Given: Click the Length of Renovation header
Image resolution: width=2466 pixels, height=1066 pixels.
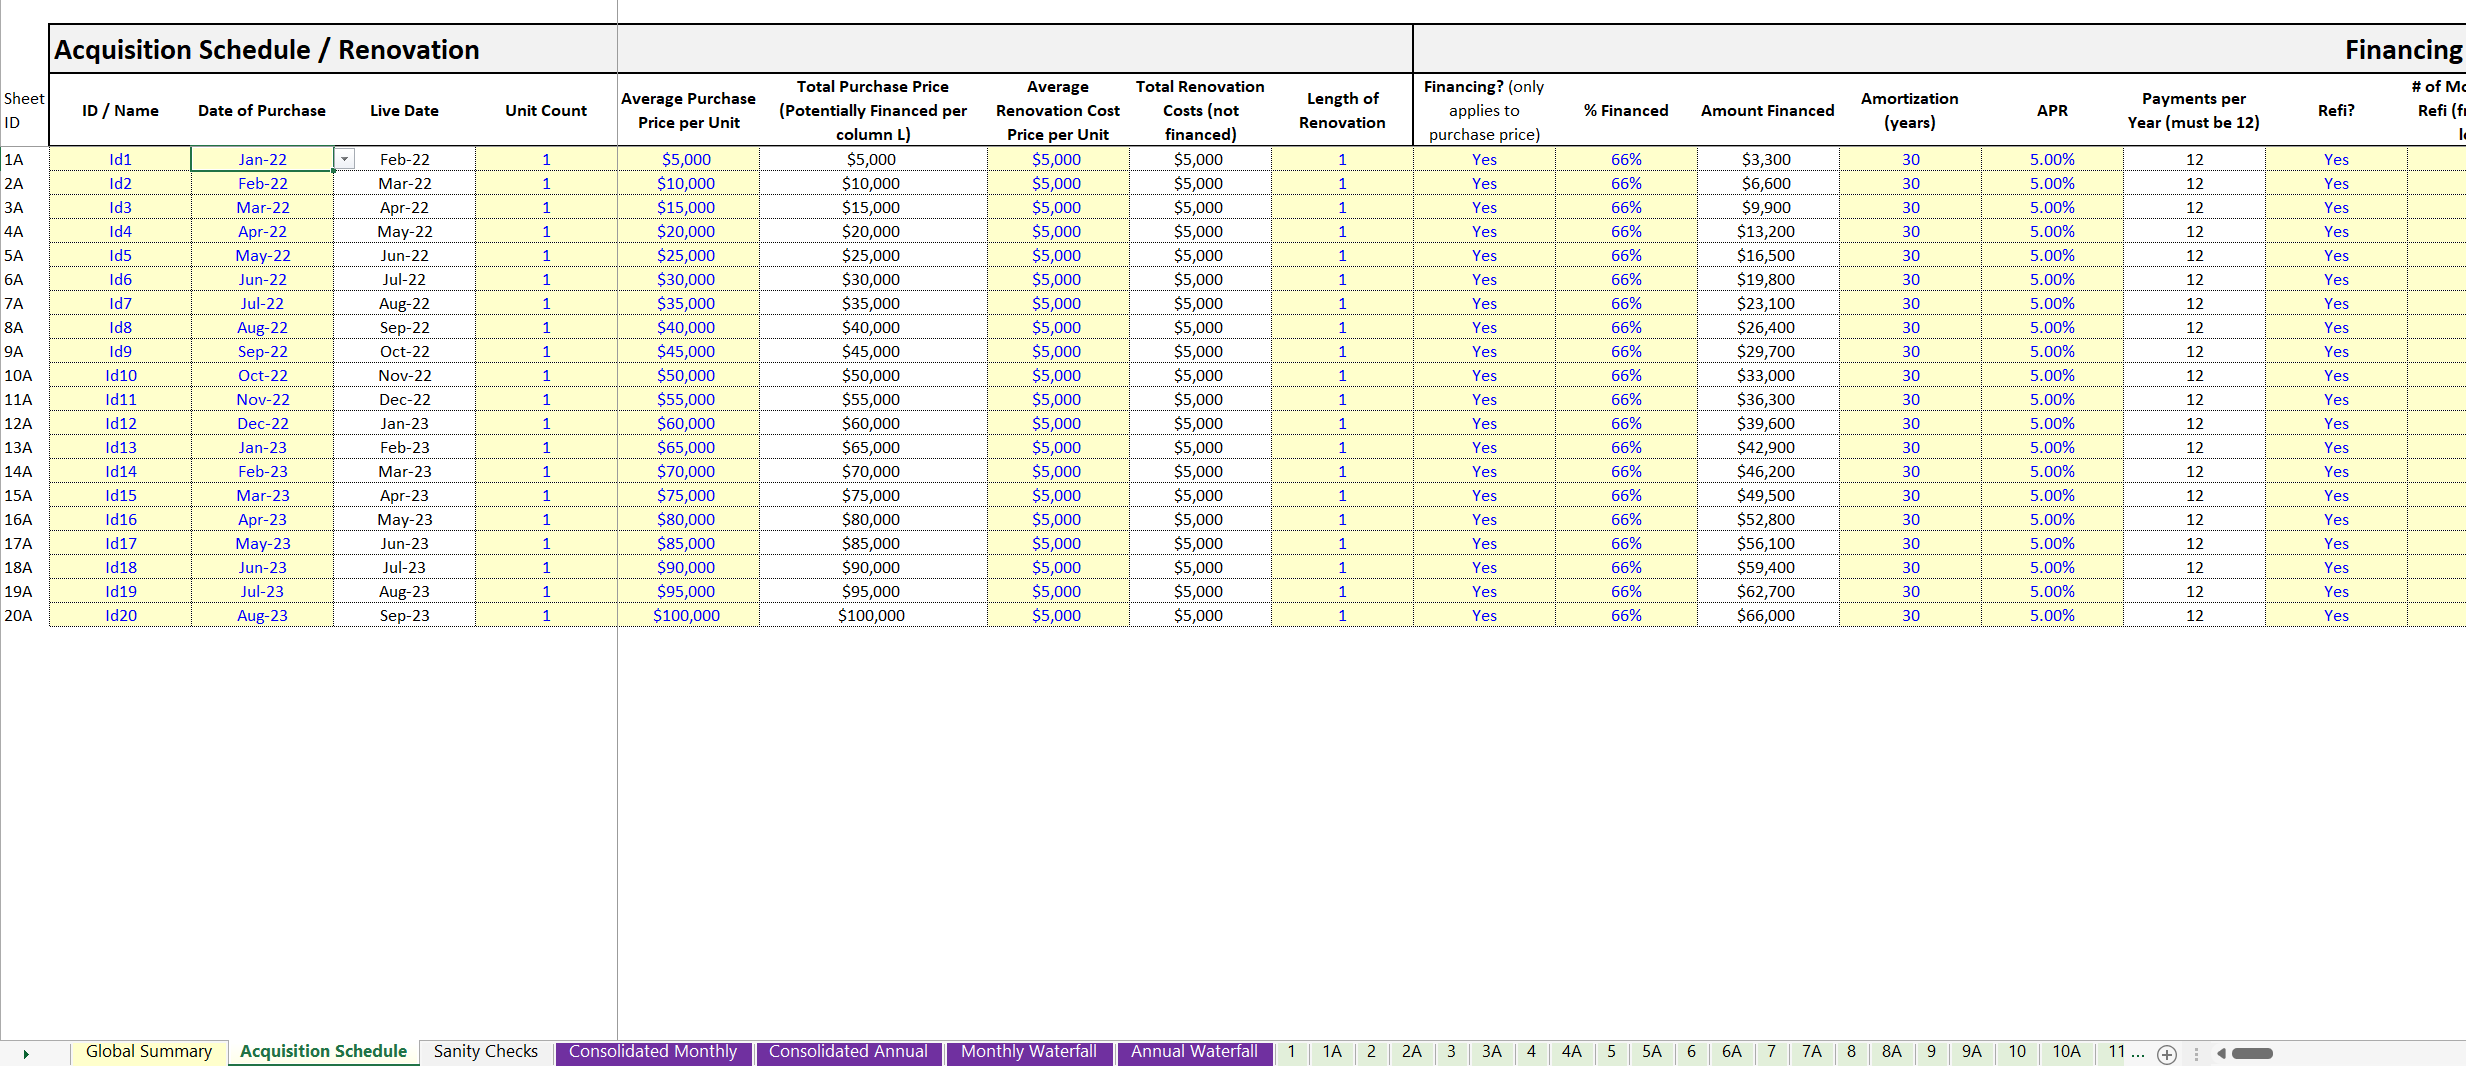Looking at the screenshot, I should [1342, 111].
